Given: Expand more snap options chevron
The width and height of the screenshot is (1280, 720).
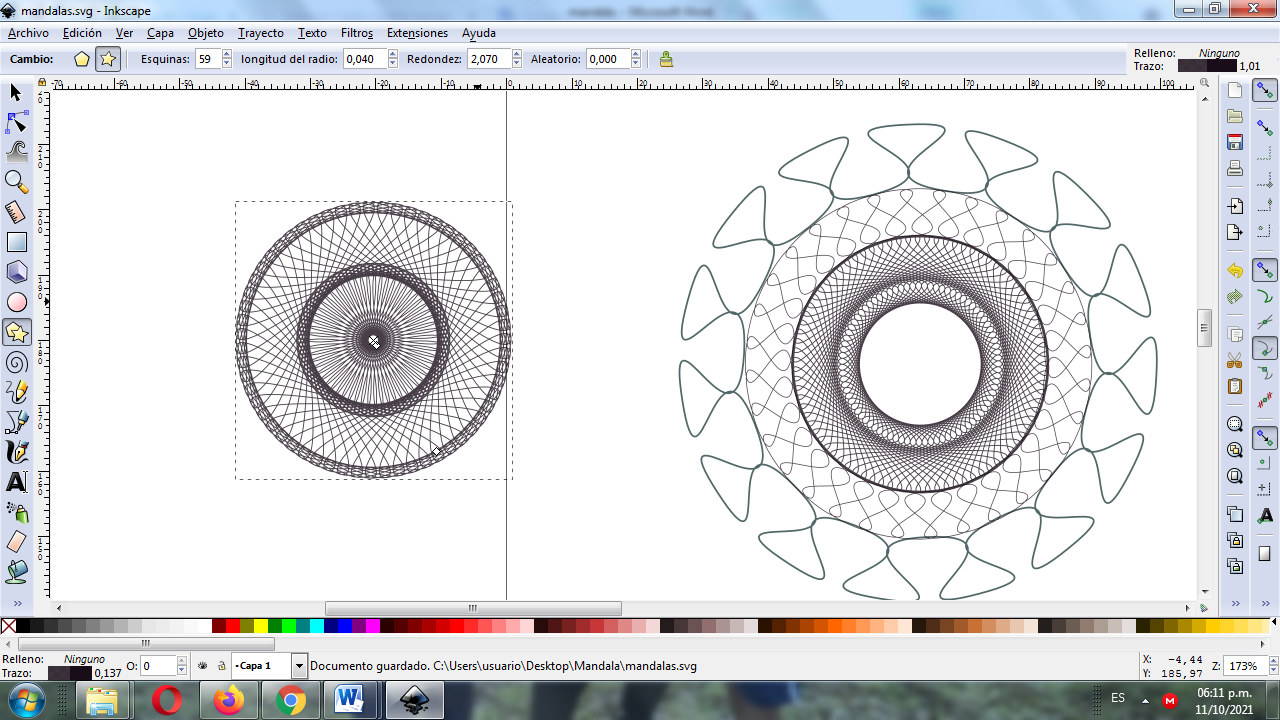Looking at the screenshot, I should pos(1265,603).
